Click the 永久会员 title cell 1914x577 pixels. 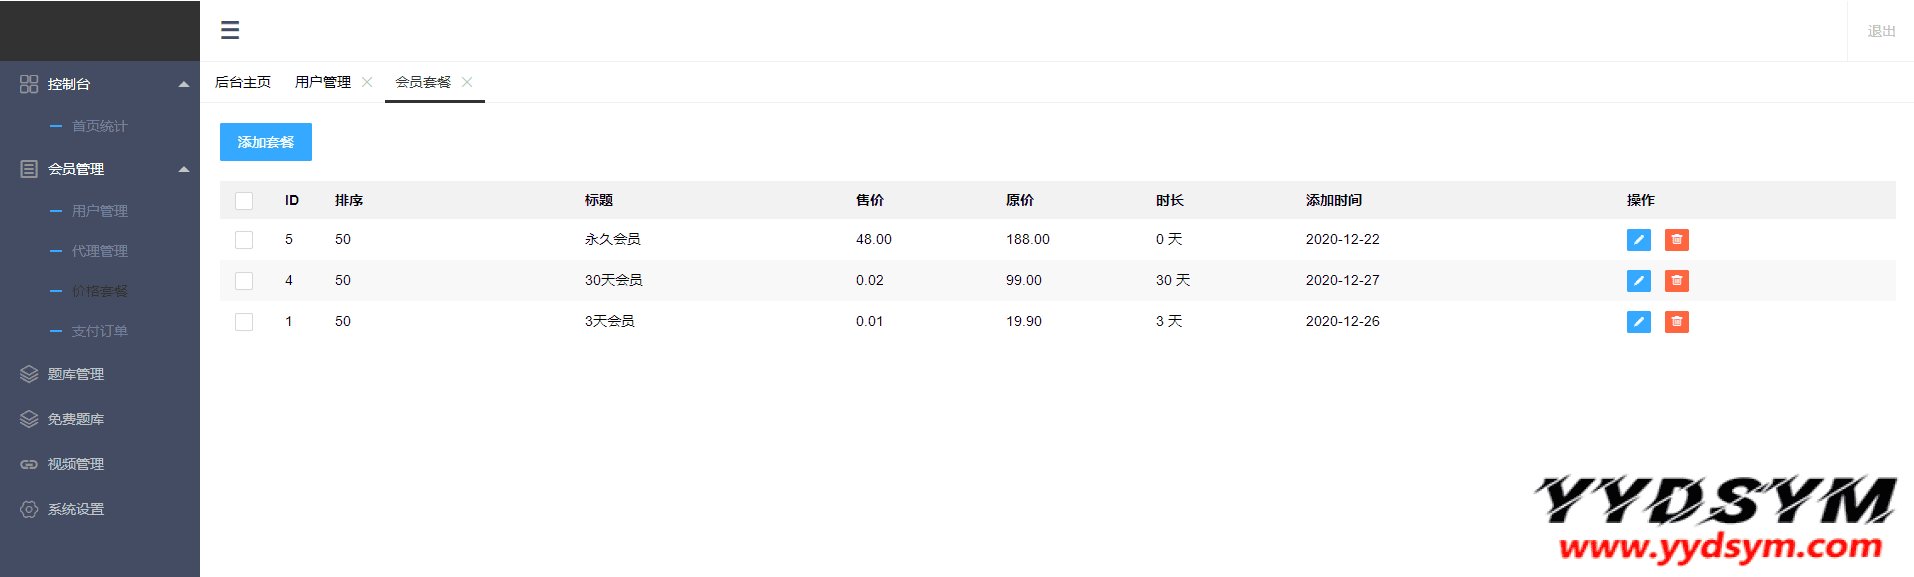[x=613, y=239]
